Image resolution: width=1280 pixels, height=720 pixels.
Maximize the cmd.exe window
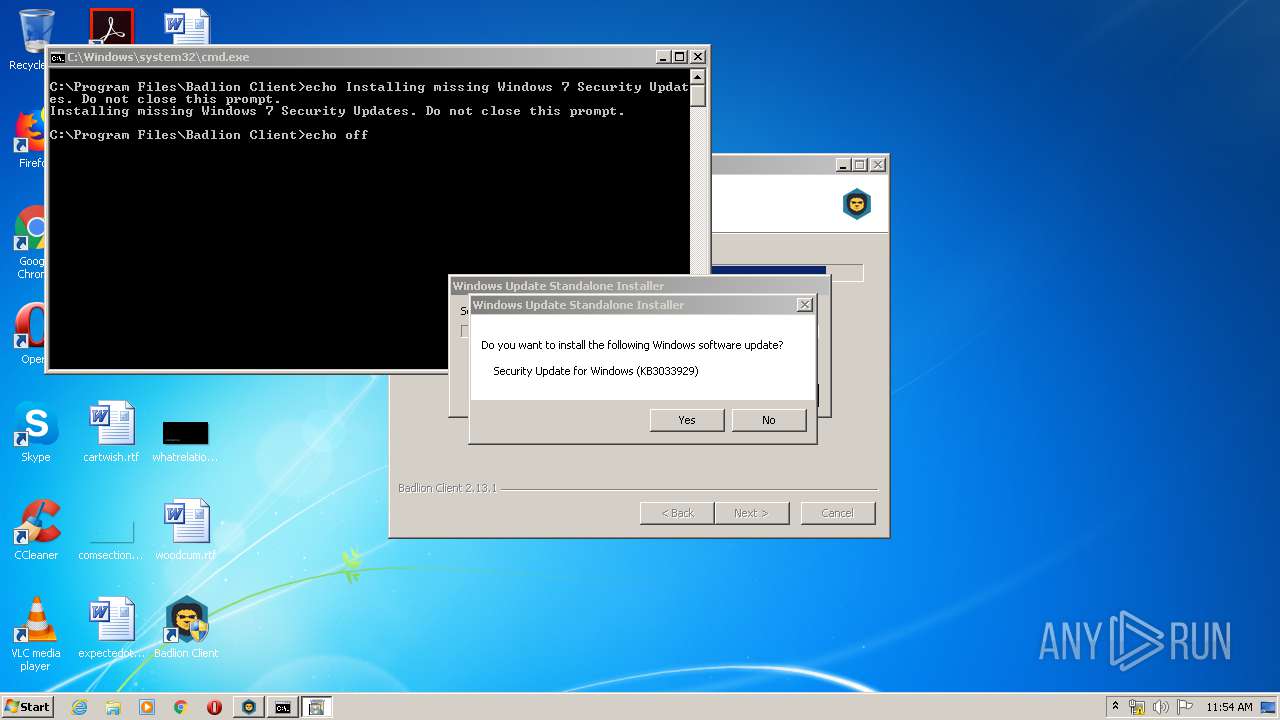[x=680, y=57]
